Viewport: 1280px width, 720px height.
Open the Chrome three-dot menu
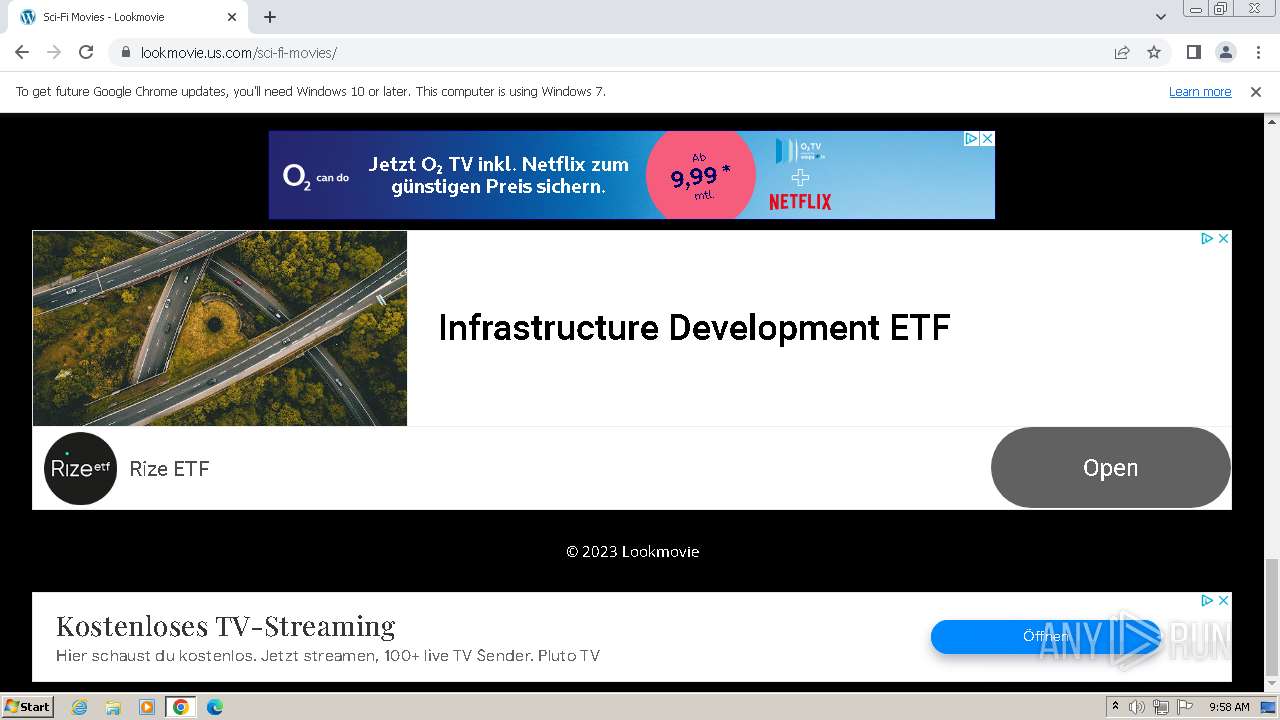point(1258,52)
